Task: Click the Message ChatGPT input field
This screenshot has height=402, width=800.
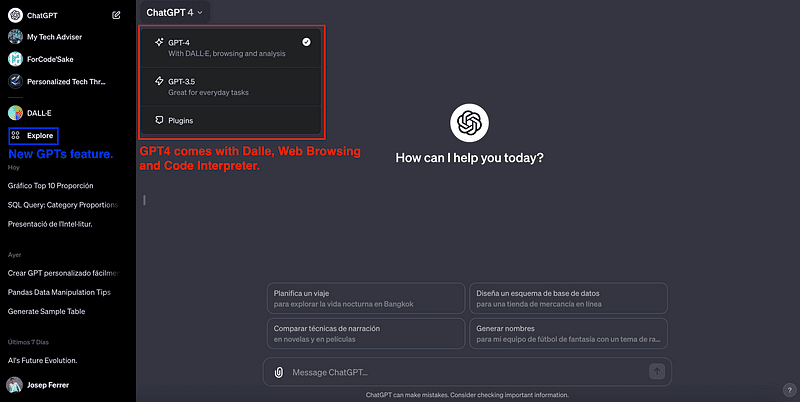Action: click(467, 372)
